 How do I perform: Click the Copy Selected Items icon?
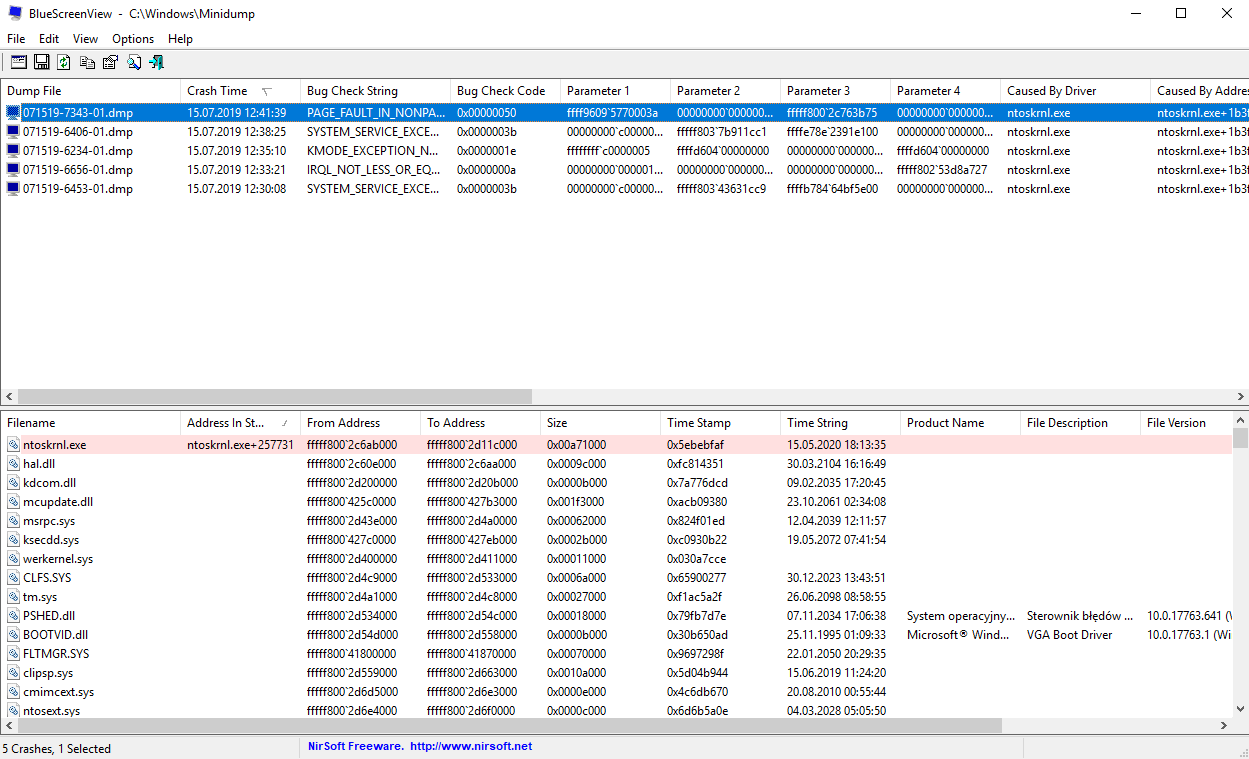click(x=87, y=62)
